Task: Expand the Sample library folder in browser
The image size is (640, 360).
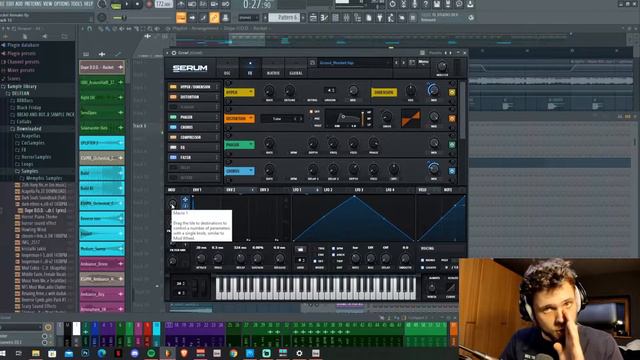Action: click(x=22, y=87)
